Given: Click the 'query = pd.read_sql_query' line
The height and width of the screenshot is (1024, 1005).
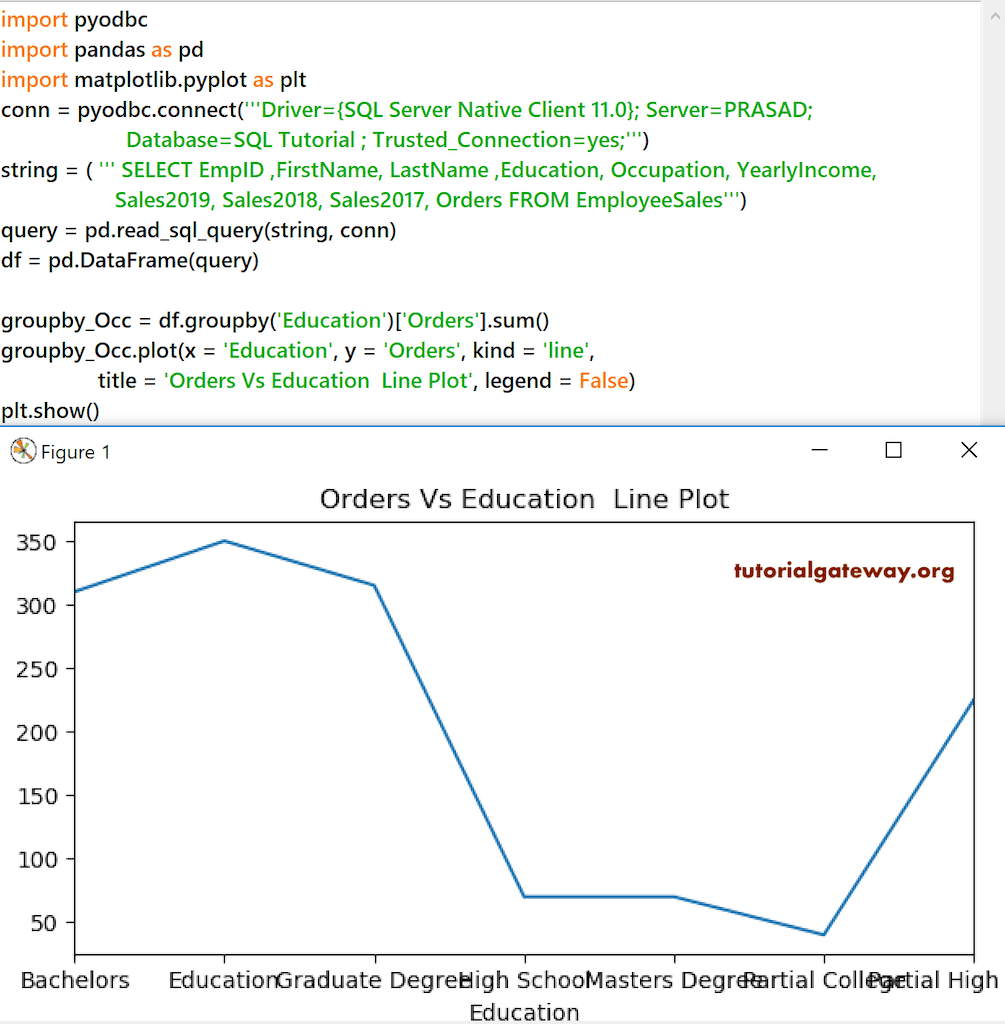Looking at the screenshot, I should point(199,230).
